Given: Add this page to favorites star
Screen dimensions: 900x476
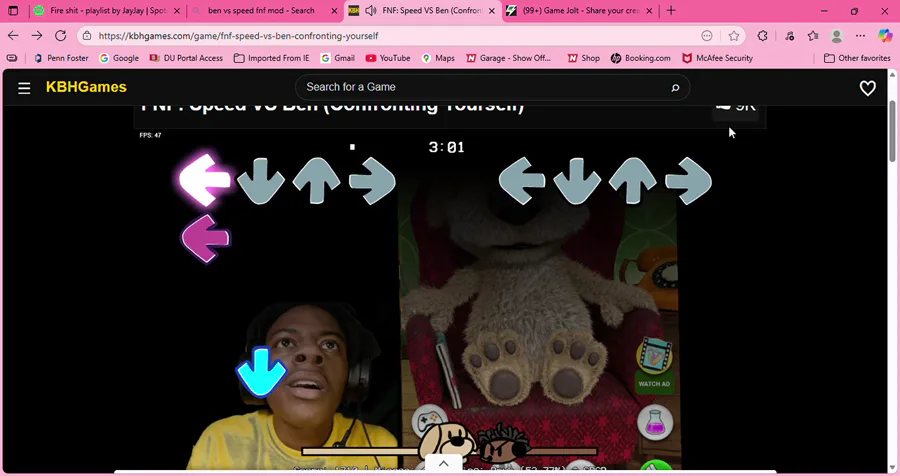Looking at the screenshot, I should coord(734,36).
